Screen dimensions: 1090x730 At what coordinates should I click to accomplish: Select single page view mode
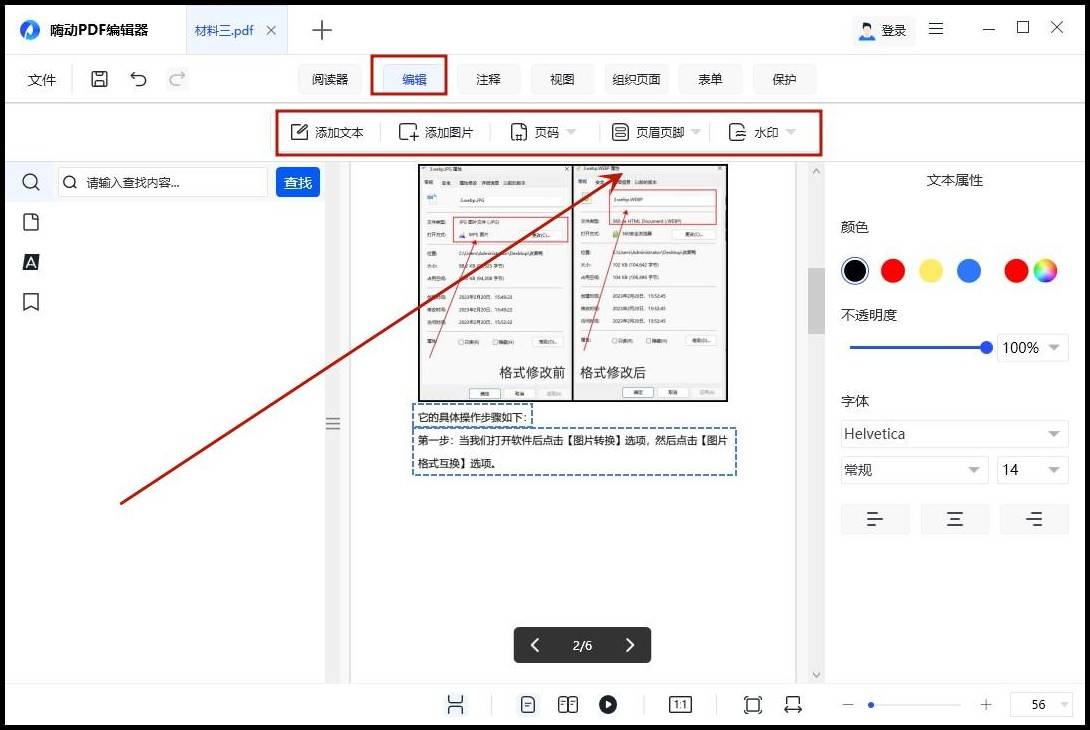pyautogui.click(x=528, y=704)
